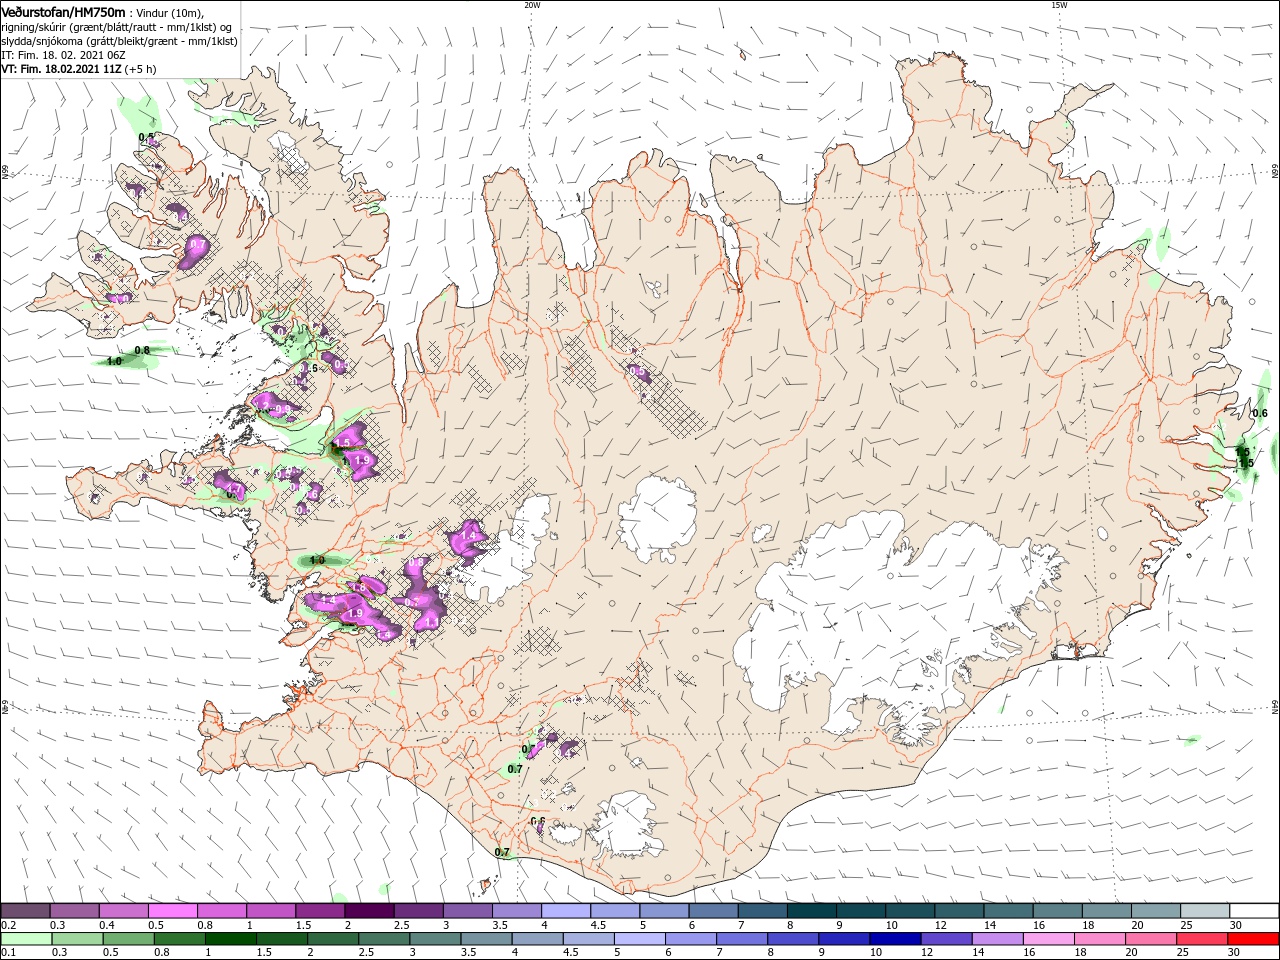The width and height of the screenshot is (1280, 960).
Task: Click the white swatch labeled 30 on the snow scale
Action: (x=1254, y=911)
